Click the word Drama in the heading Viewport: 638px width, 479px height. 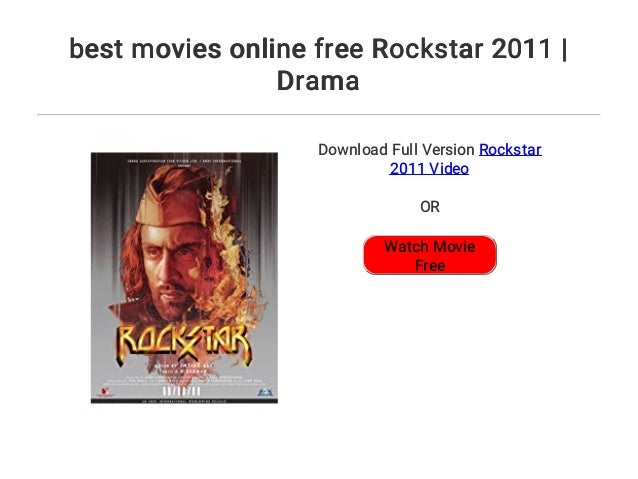pyautogui.click(x=318, y=81)
